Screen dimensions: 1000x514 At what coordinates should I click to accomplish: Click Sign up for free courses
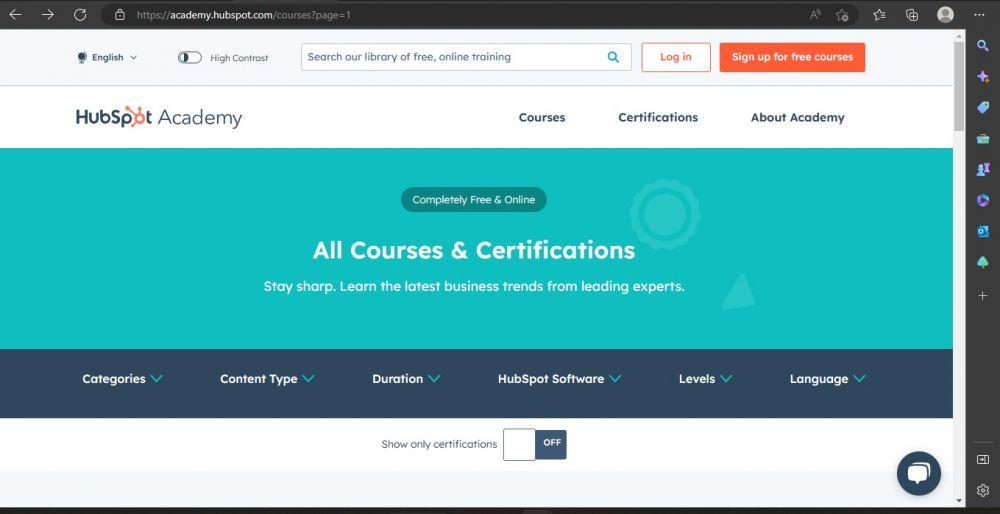(x=793, y=57)
